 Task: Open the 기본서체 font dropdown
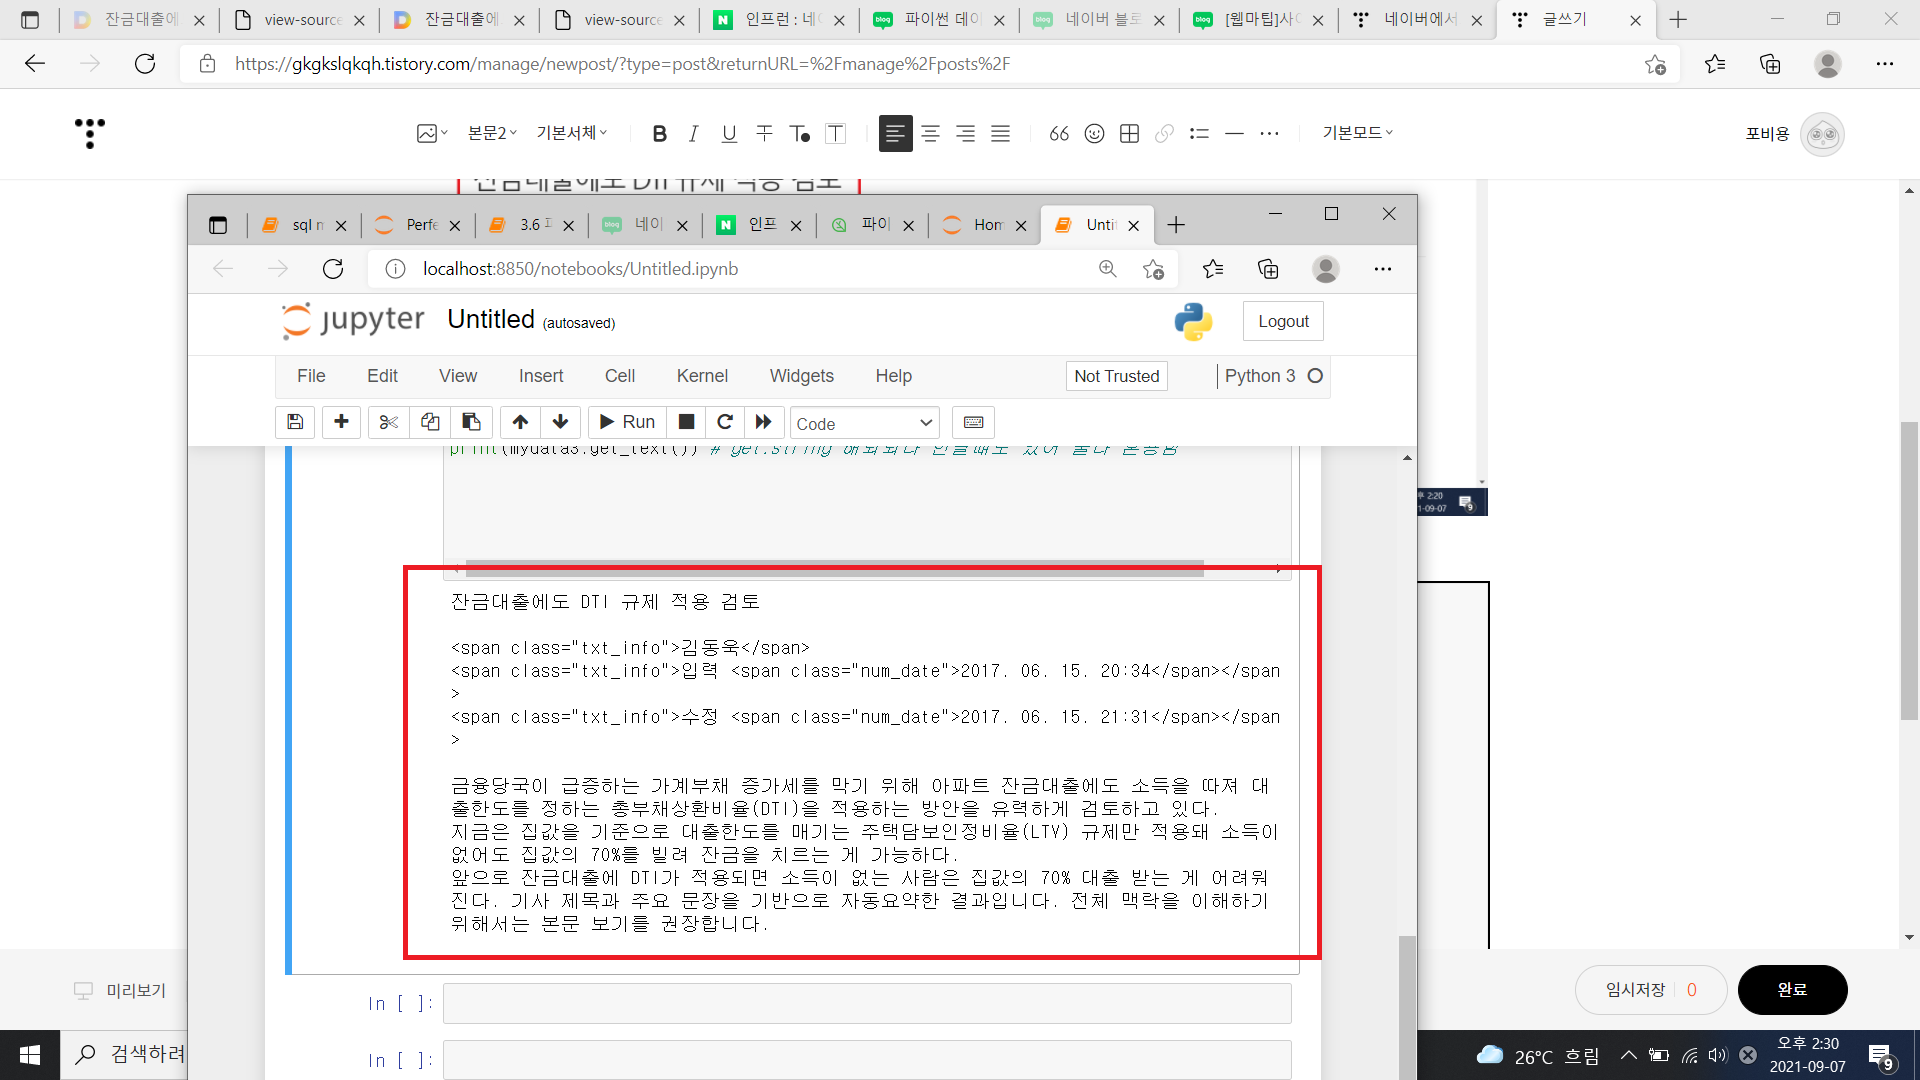click(572, 133)
